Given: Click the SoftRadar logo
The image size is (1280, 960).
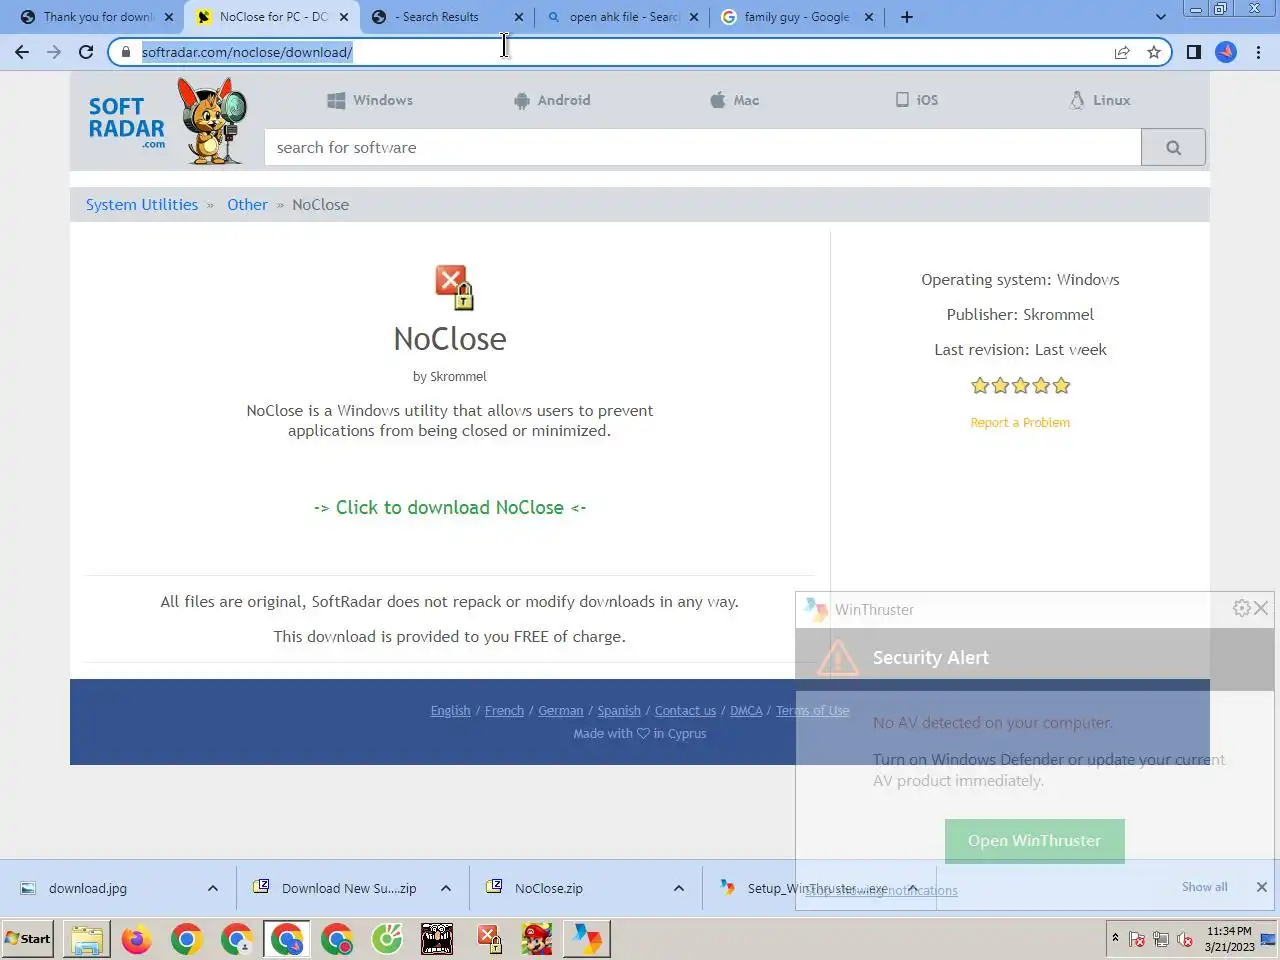Looking at the screenshot, I should pyautogui.click(x=167, y=122).
